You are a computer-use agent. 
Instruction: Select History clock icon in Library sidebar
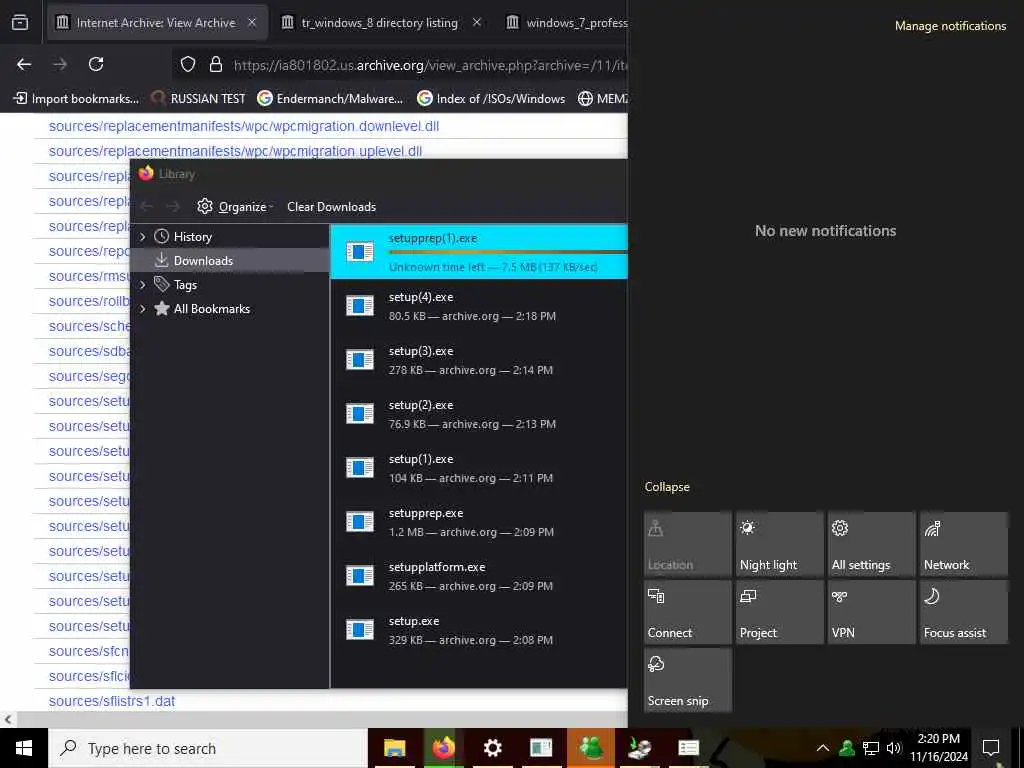pyautogui.click(x=161, y=236)
